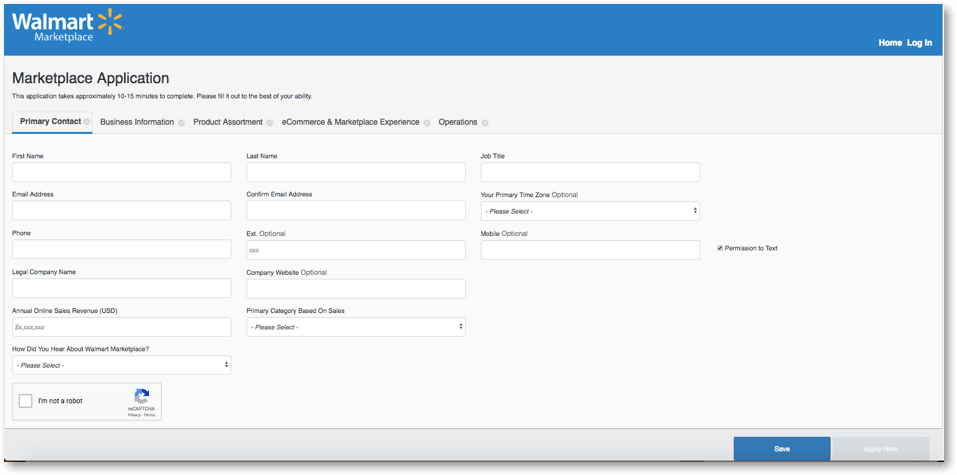Open Your Primary Time Zone dropdown

point(590,211)
